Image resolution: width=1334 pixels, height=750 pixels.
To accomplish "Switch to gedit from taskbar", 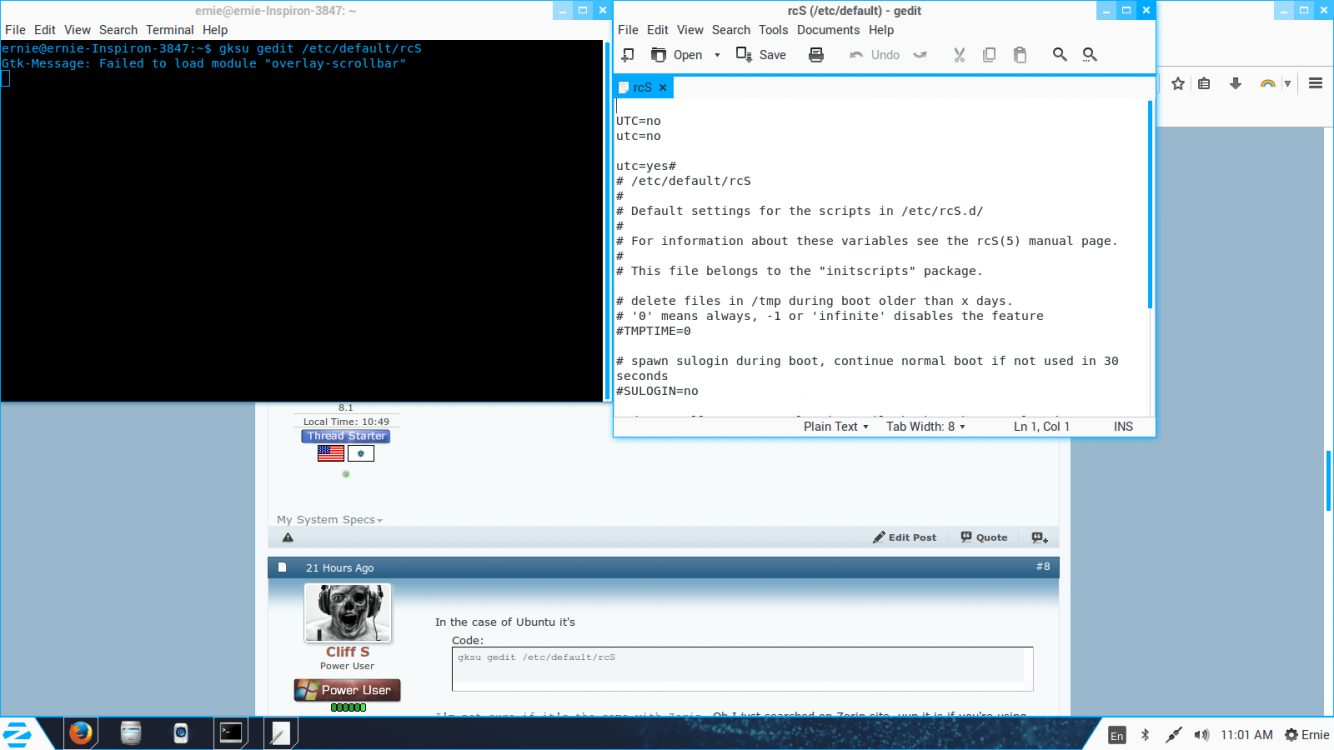I will point(280,733).
